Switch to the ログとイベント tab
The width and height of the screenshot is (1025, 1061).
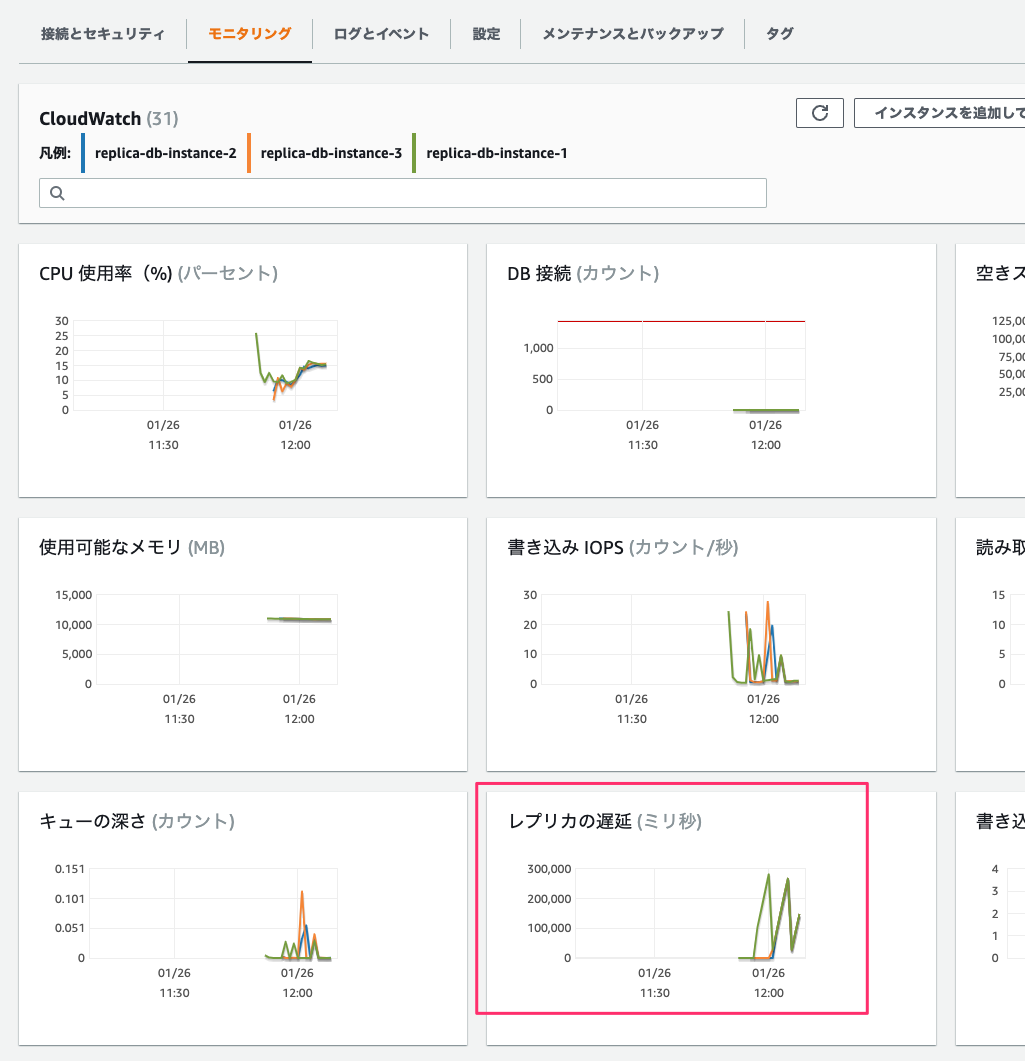(x=381, y=34)
